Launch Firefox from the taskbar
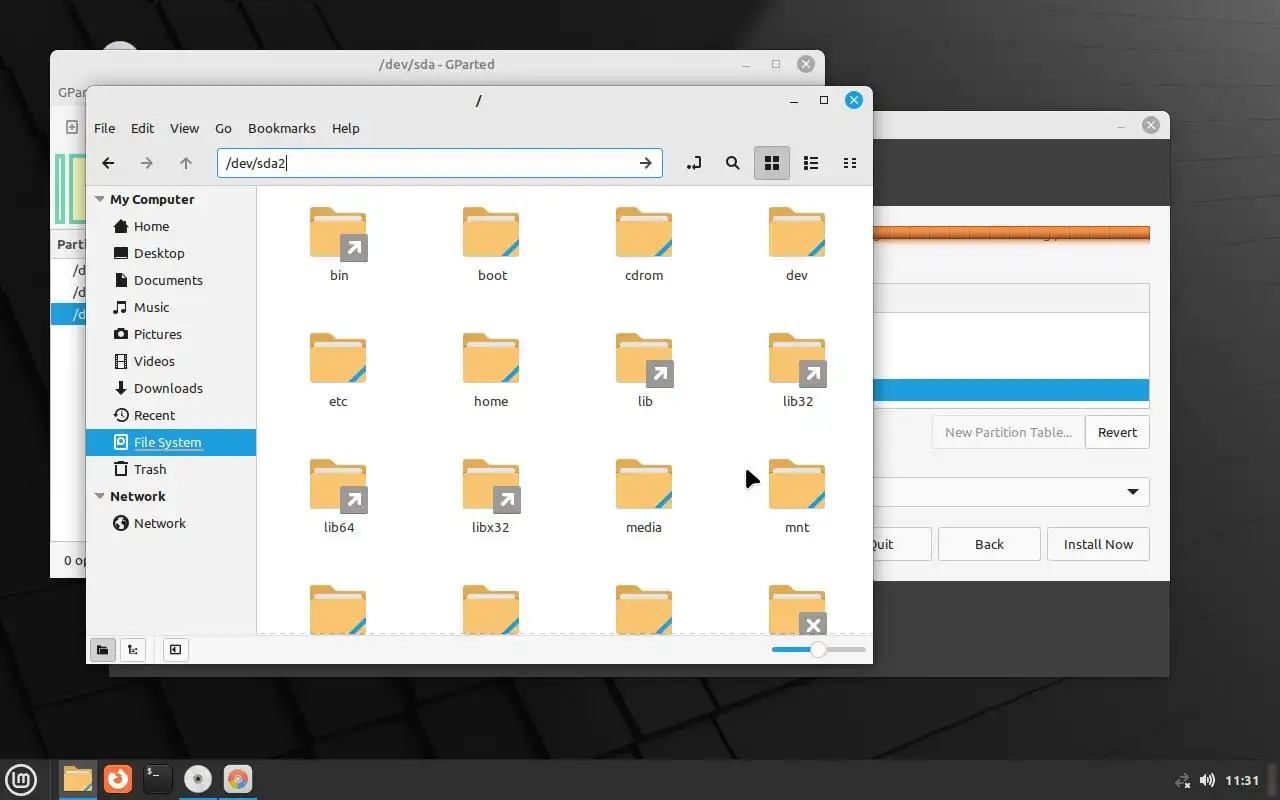This screenshot has height=800, width=1280. [118, 778]
